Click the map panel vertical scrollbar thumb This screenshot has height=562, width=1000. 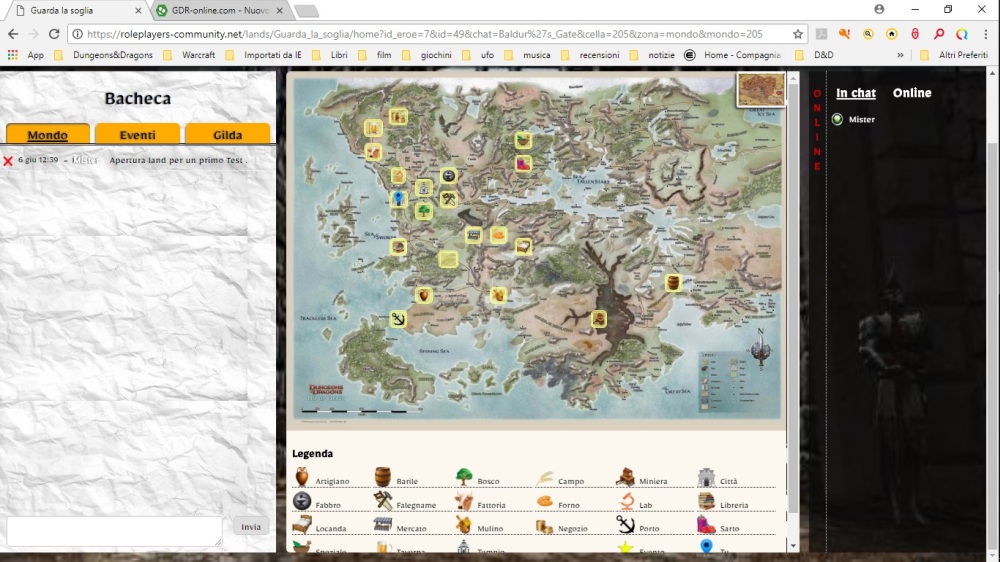pyautogui.click(x=793, y=297)
